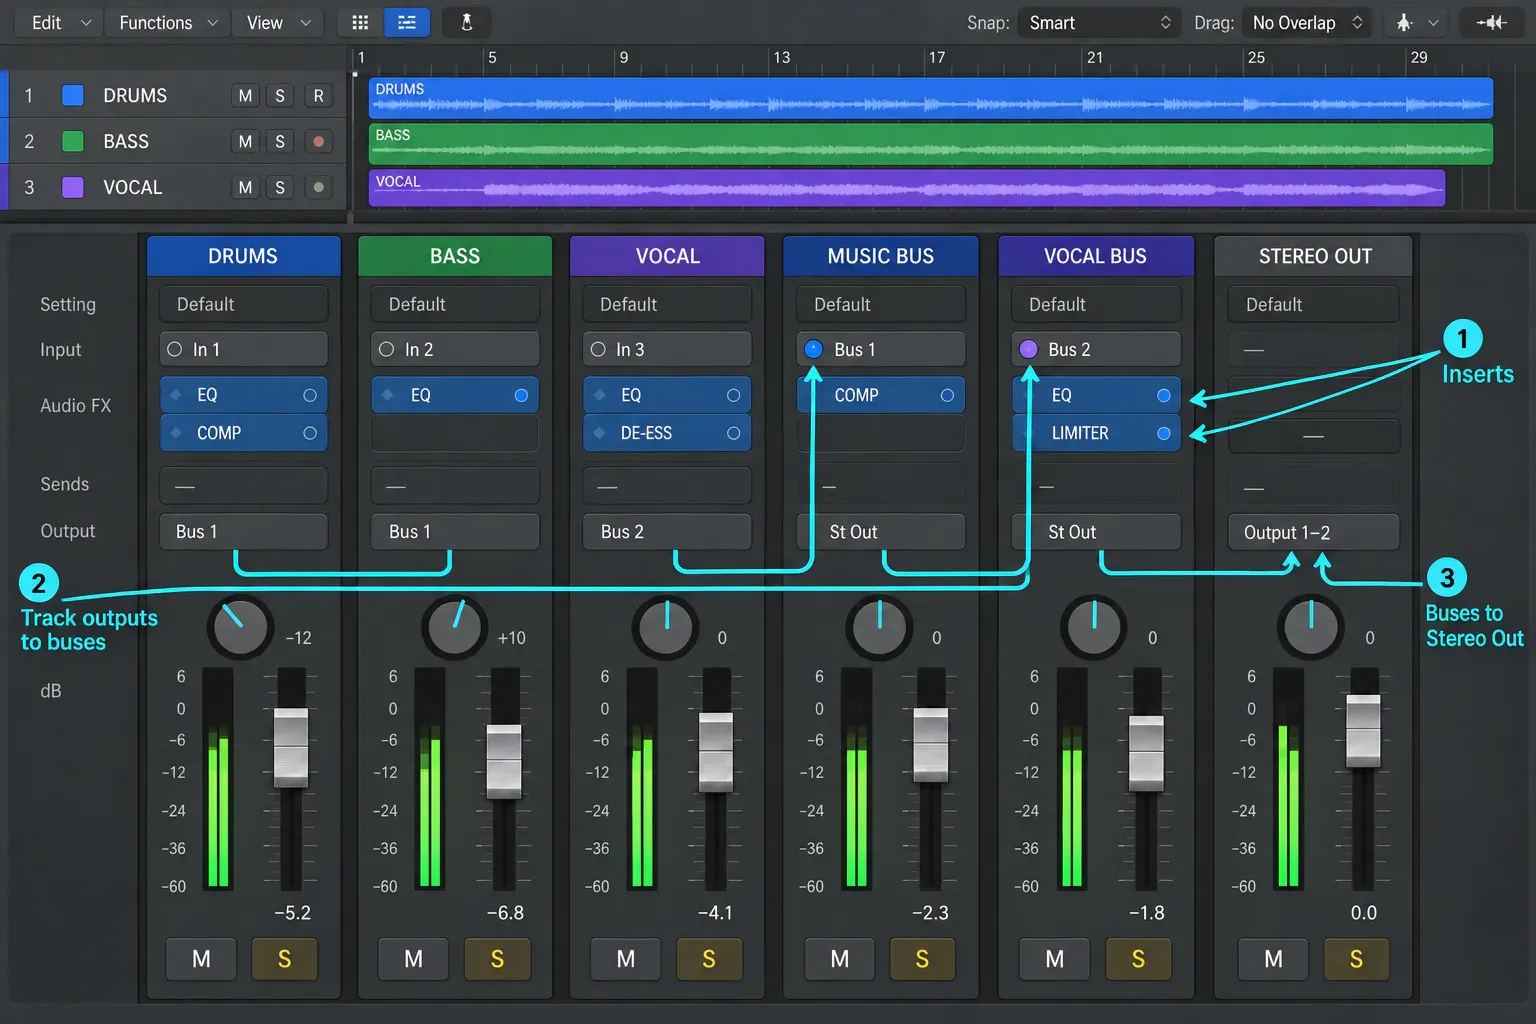Click the -6.8 fader value on BASS channel

point(505,913)
